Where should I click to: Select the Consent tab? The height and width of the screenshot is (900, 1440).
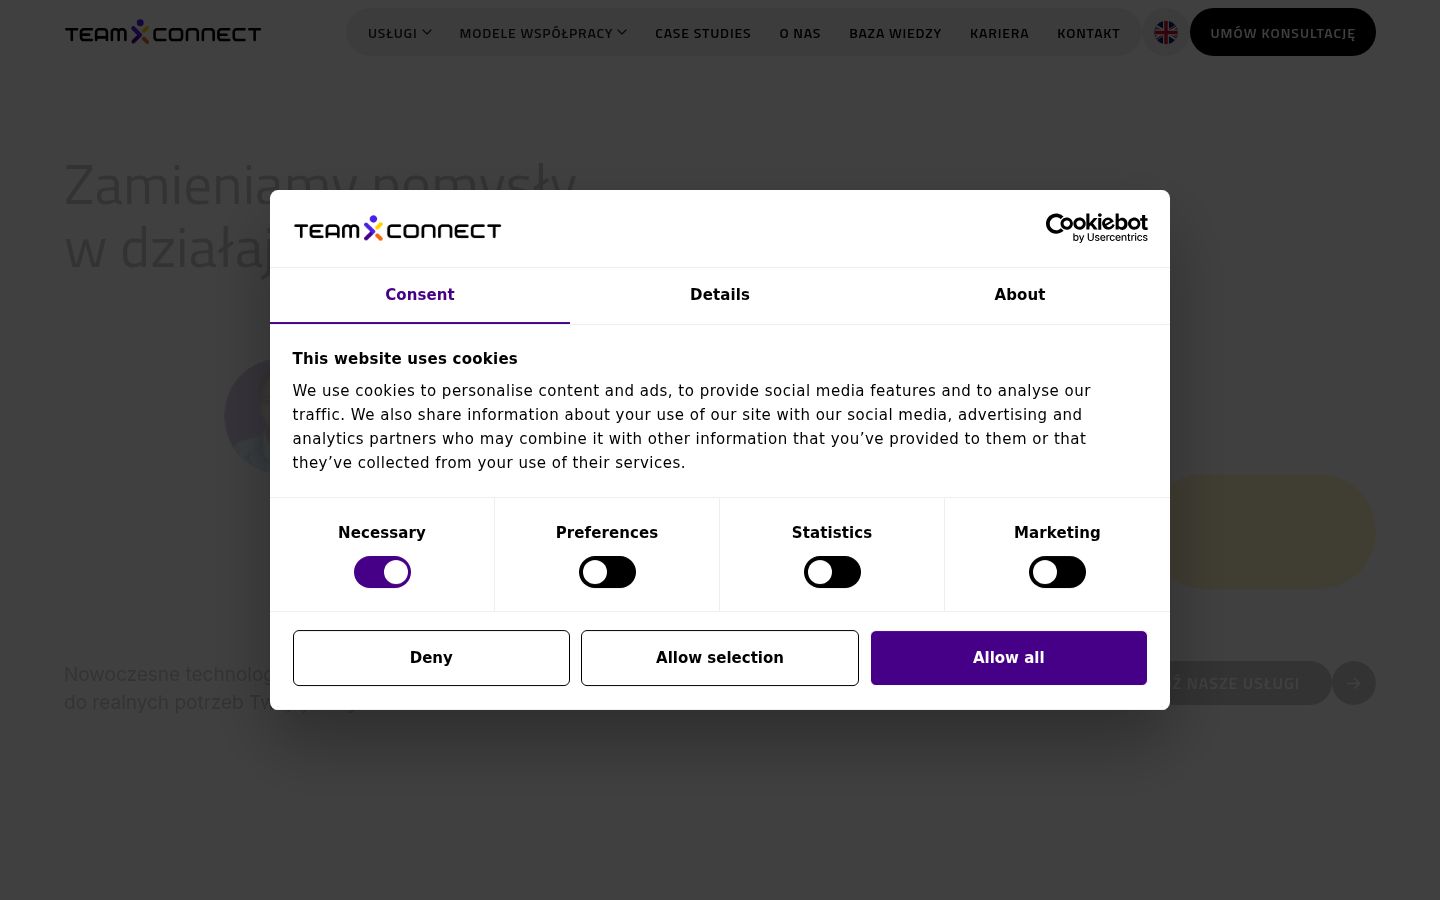pyautogui.click(x=420, y=295)
